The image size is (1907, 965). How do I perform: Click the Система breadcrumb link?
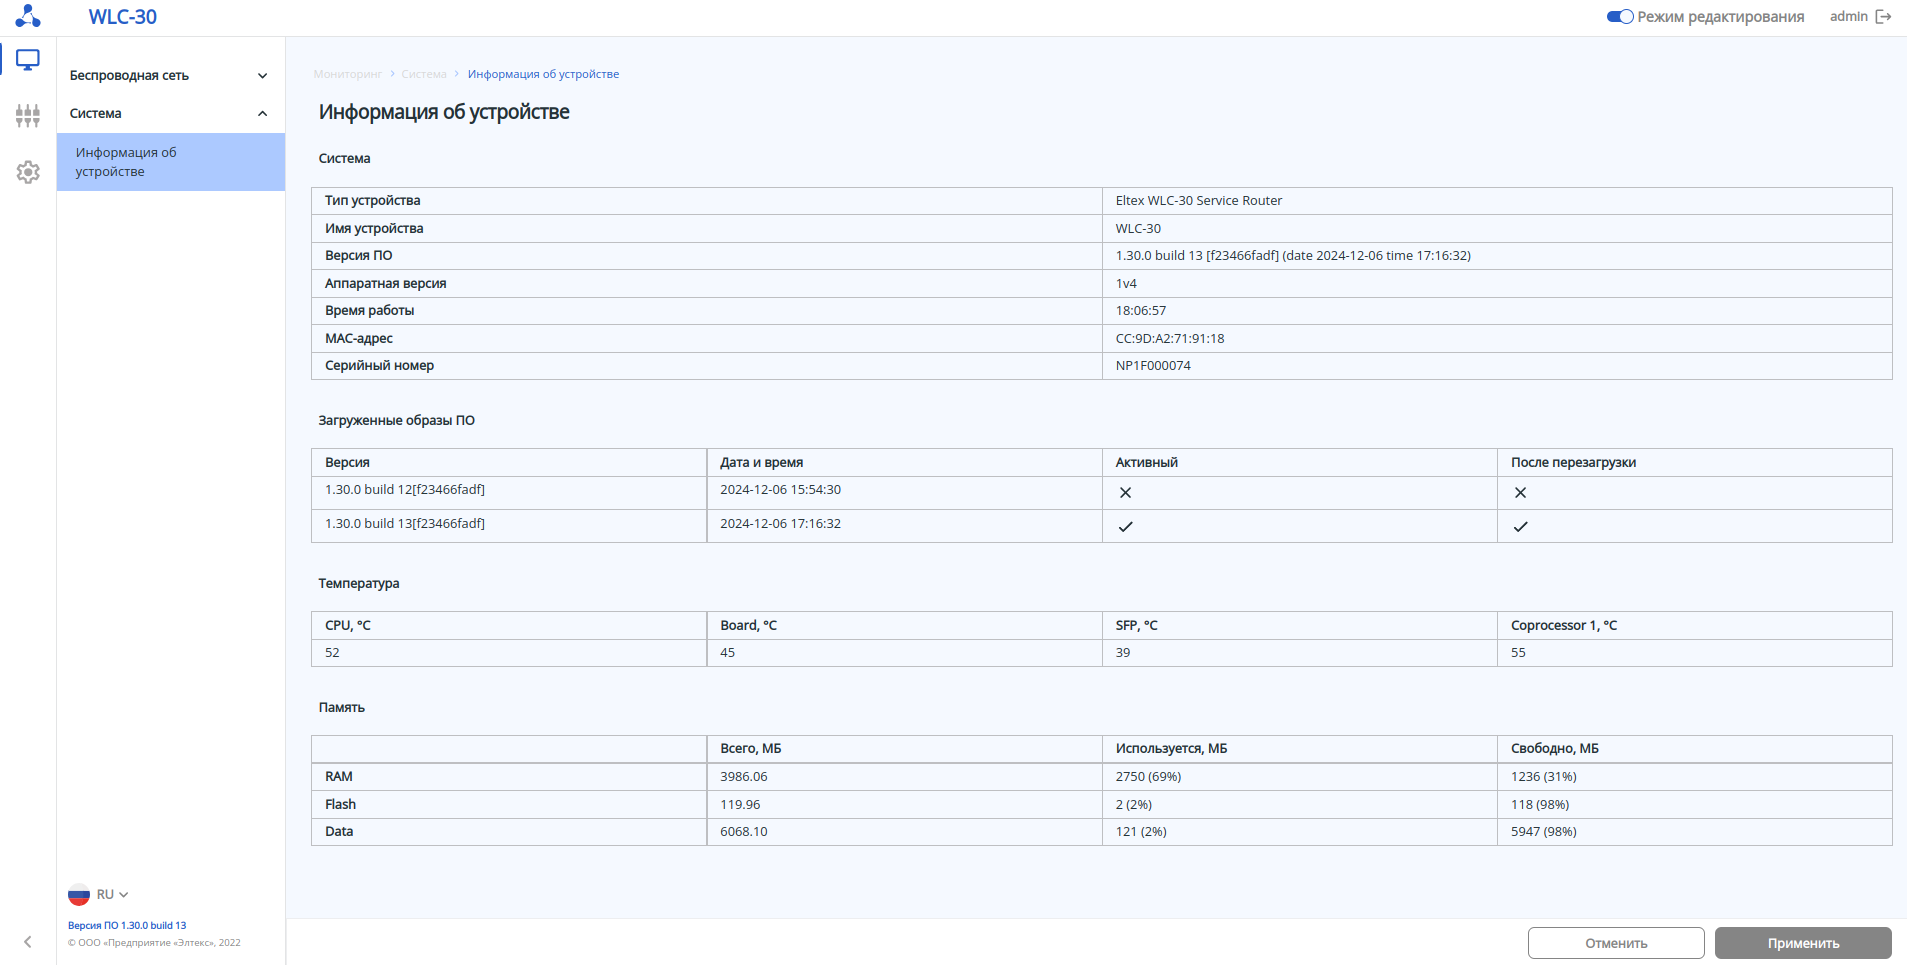click(424, 74)
